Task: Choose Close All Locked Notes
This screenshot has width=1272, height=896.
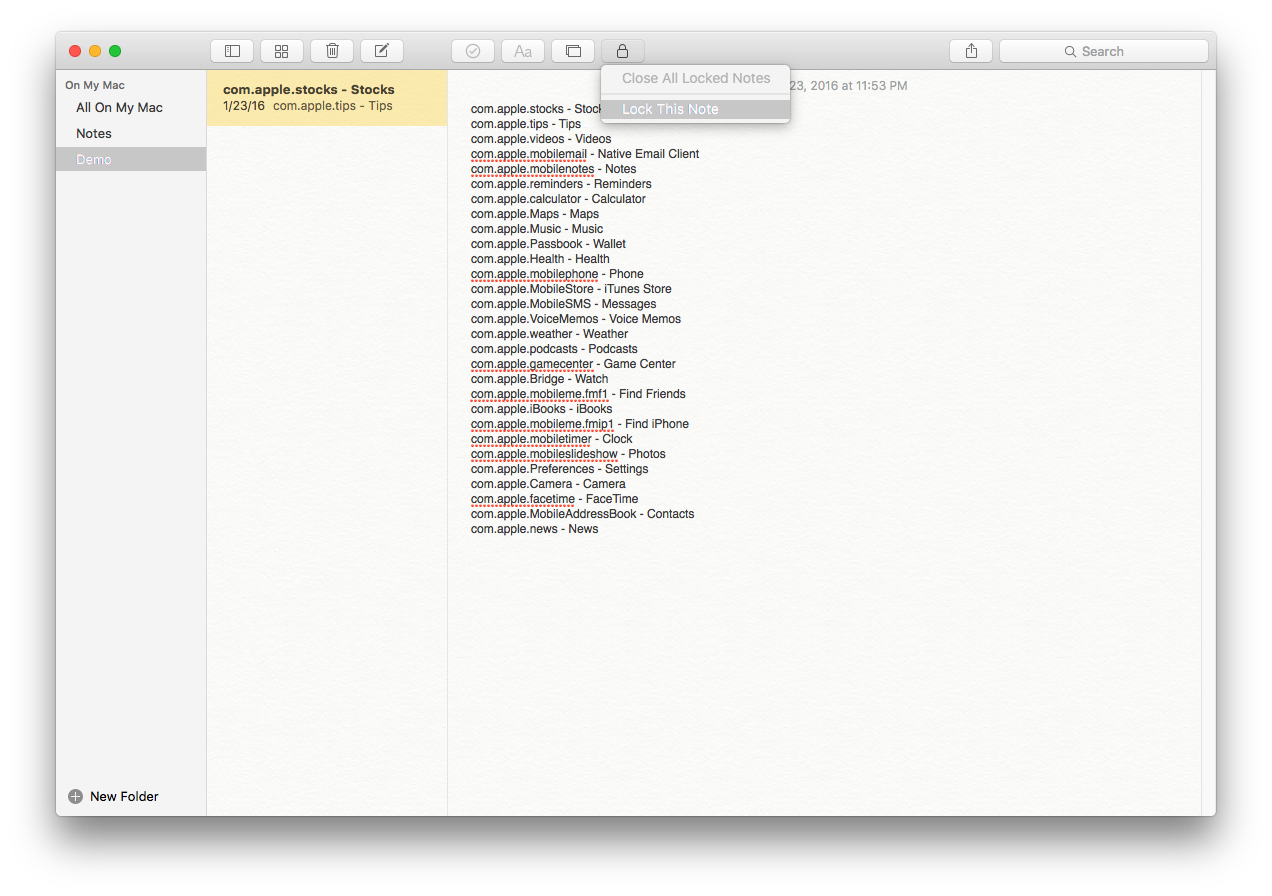Action: (x=696, y=78)
